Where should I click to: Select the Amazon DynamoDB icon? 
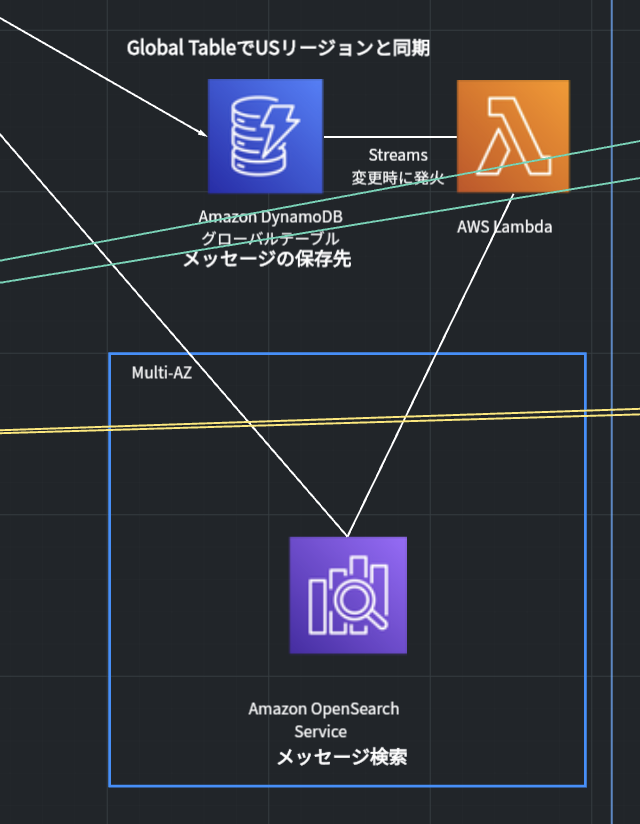265,136
